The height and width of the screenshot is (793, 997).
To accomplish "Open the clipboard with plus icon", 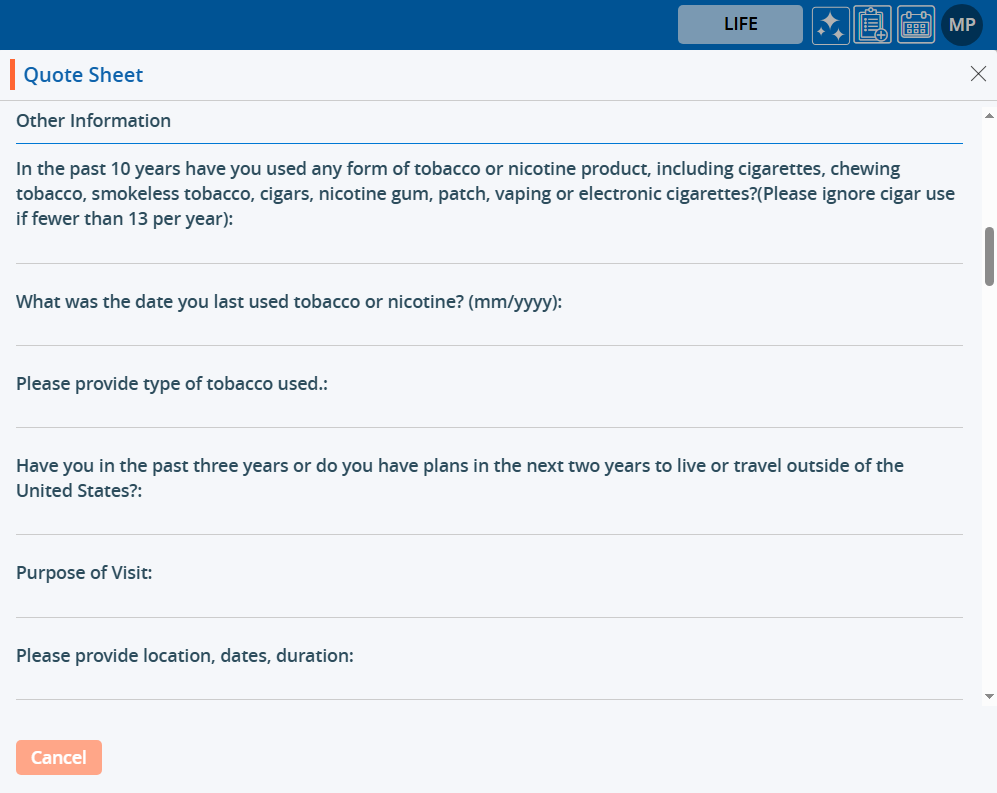I will 872,25.
